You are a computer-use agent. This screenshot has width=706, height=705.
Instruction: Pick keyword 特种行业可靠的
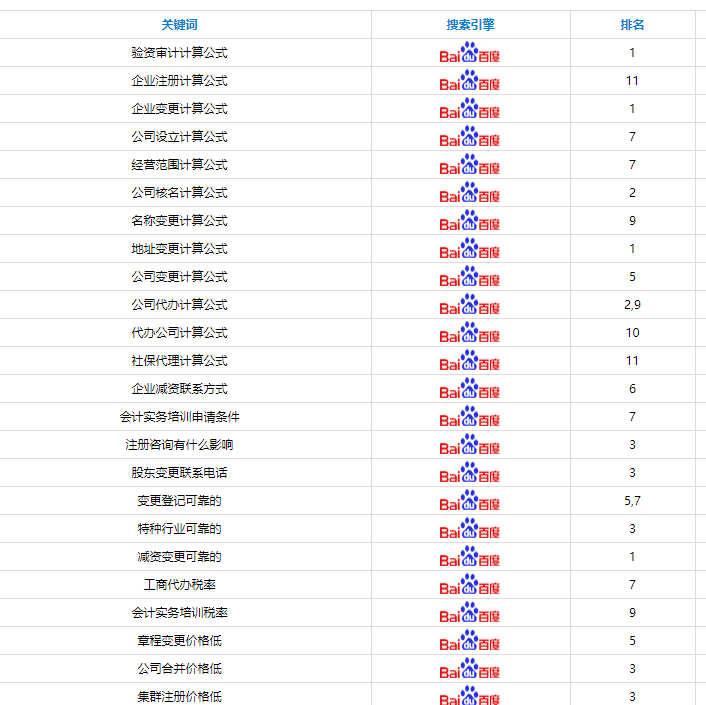179,529
